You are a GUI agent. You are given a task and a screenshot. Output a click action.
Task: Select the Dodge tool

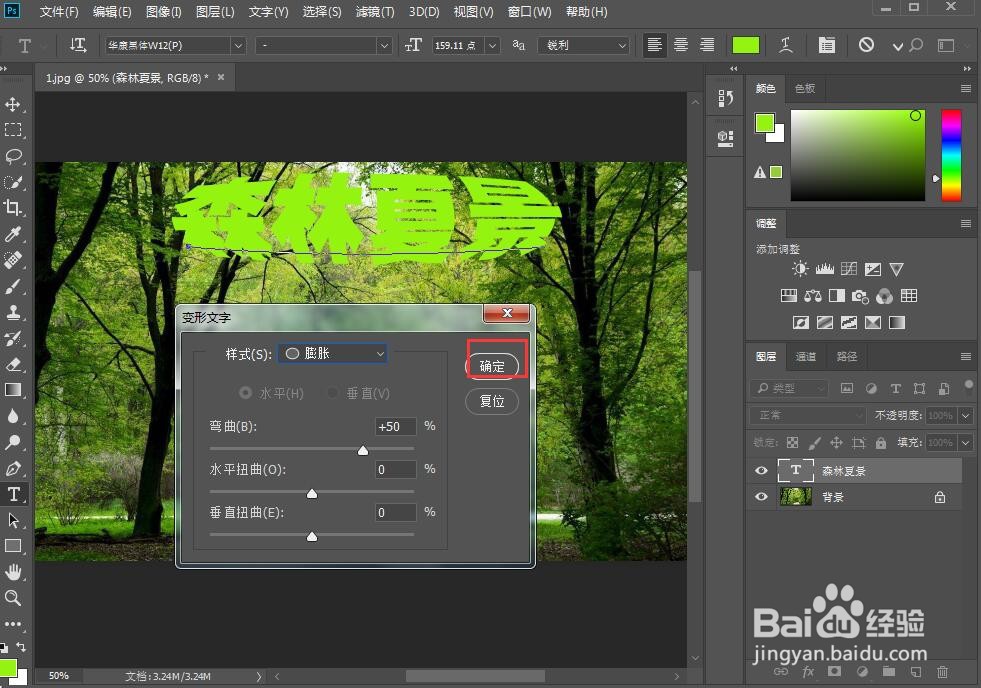click(13, 442)
